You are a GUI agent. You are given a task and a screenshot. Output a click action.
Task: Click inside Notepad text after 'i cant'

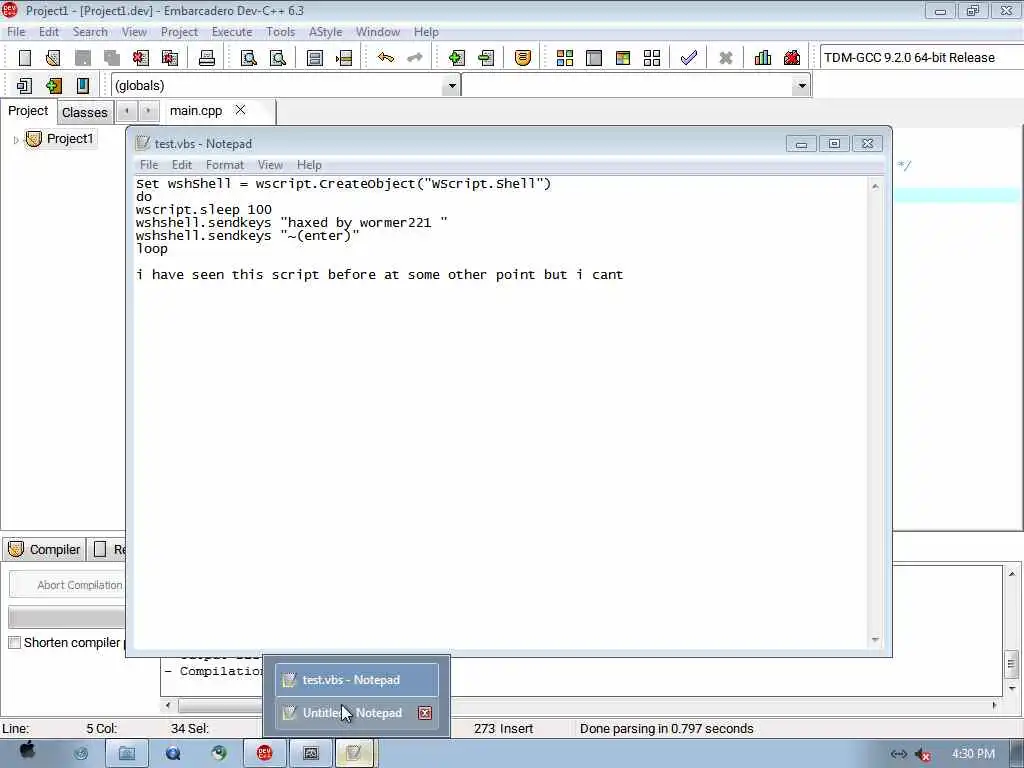tap(626, 275)
